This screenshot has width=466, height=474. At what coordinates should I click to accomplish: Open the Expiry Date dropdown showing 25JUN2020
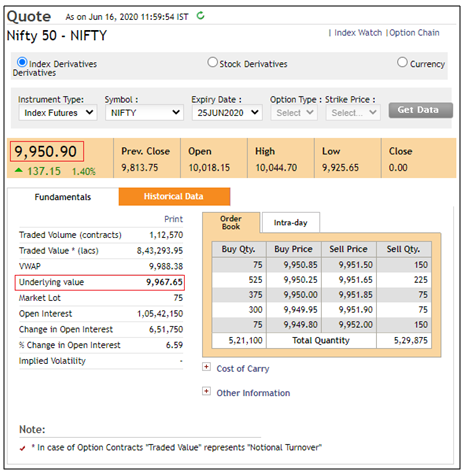227,113
